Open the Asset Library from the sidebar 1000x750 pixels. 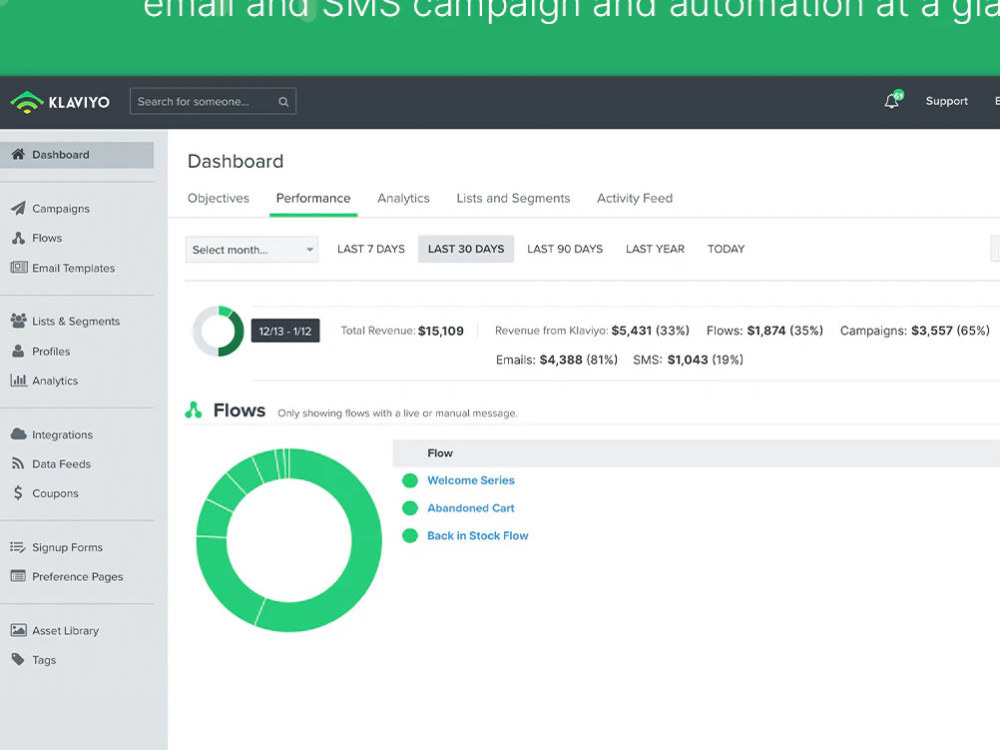click(21, 630)
